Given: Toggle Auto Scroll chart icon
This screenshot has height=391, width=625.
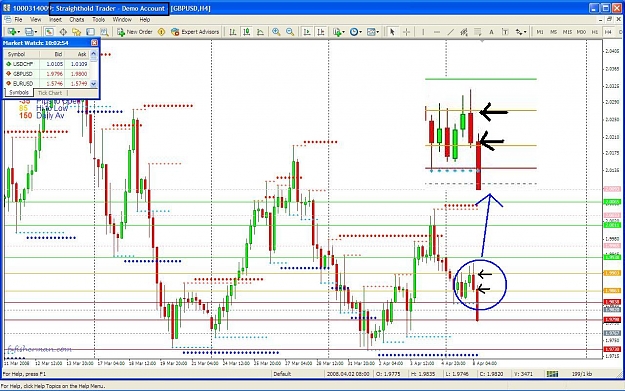Looking at the screenshot, I should click(x=307, y=32).
